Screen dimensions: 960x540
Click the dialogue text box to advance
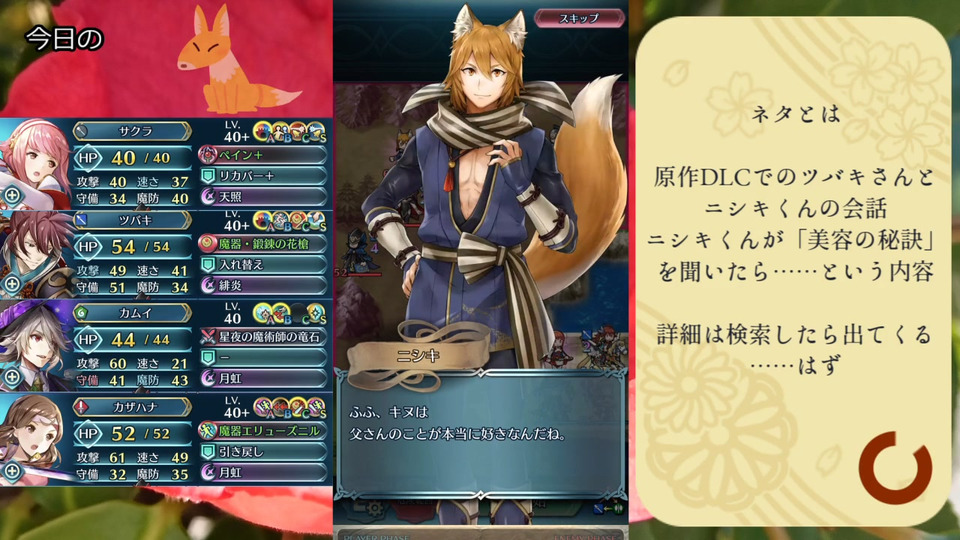click(x=481, y=433)
